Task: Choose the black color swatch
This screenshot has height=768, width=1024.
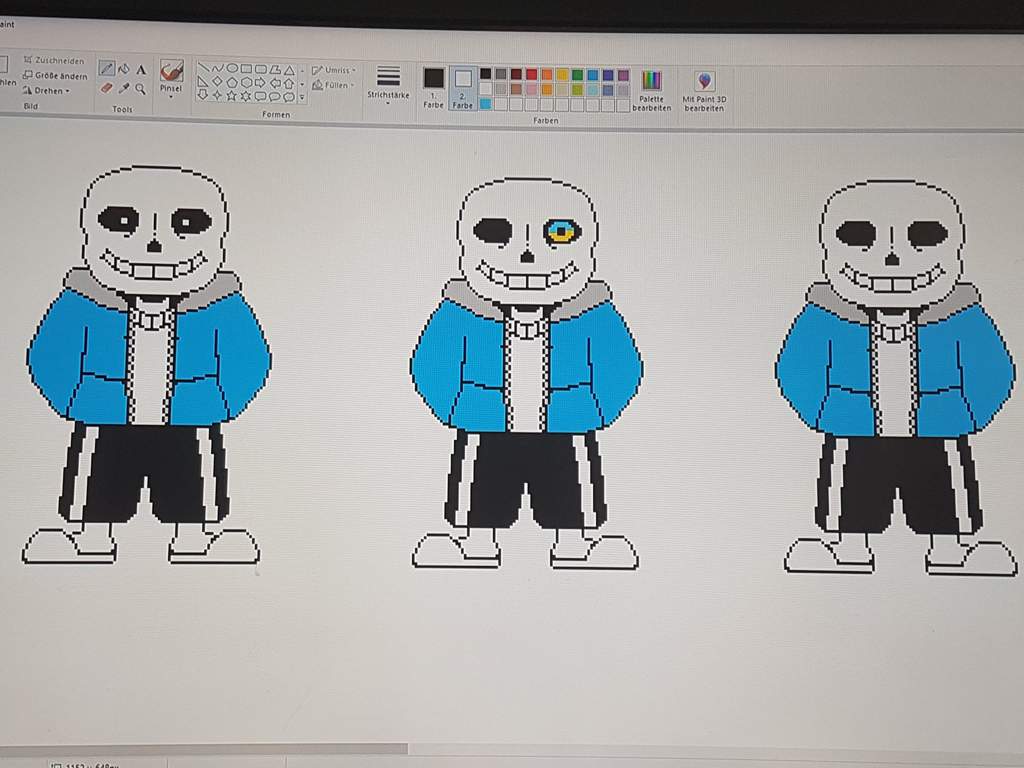Action: pos(486,74)
